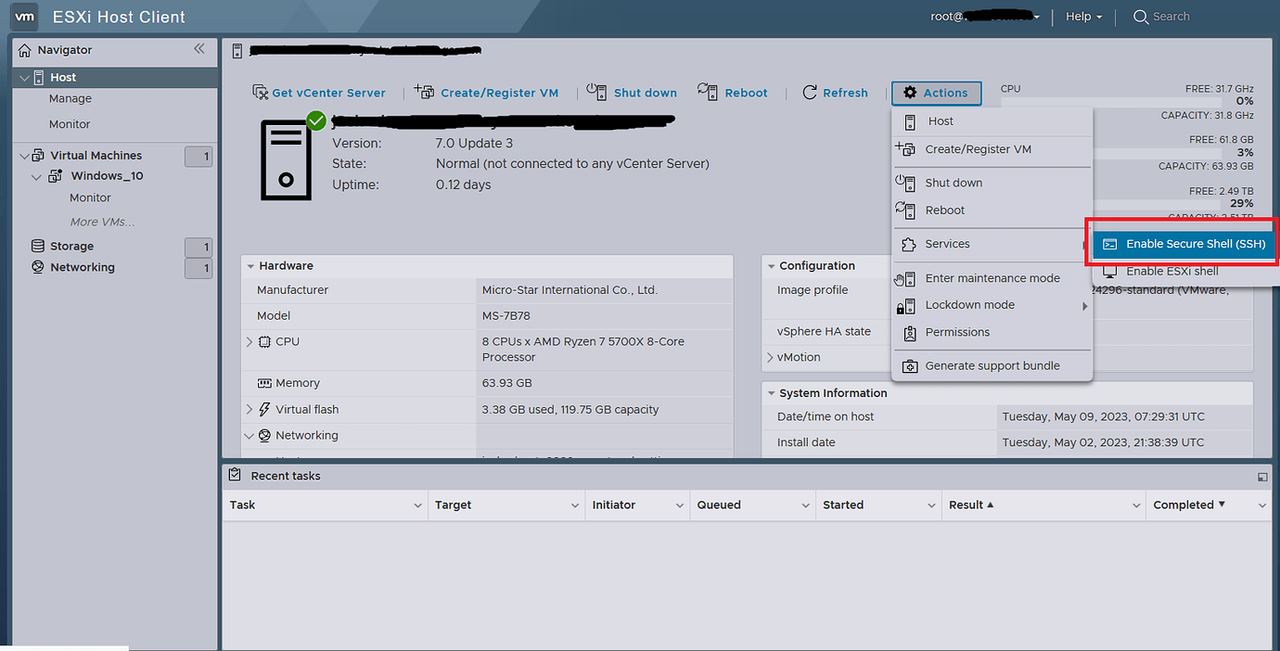Image resolution: width=1280 pixels, height=651 pixels.
Task: Click the Create/Register VM toolbar icon
Action: pos(424,92)
